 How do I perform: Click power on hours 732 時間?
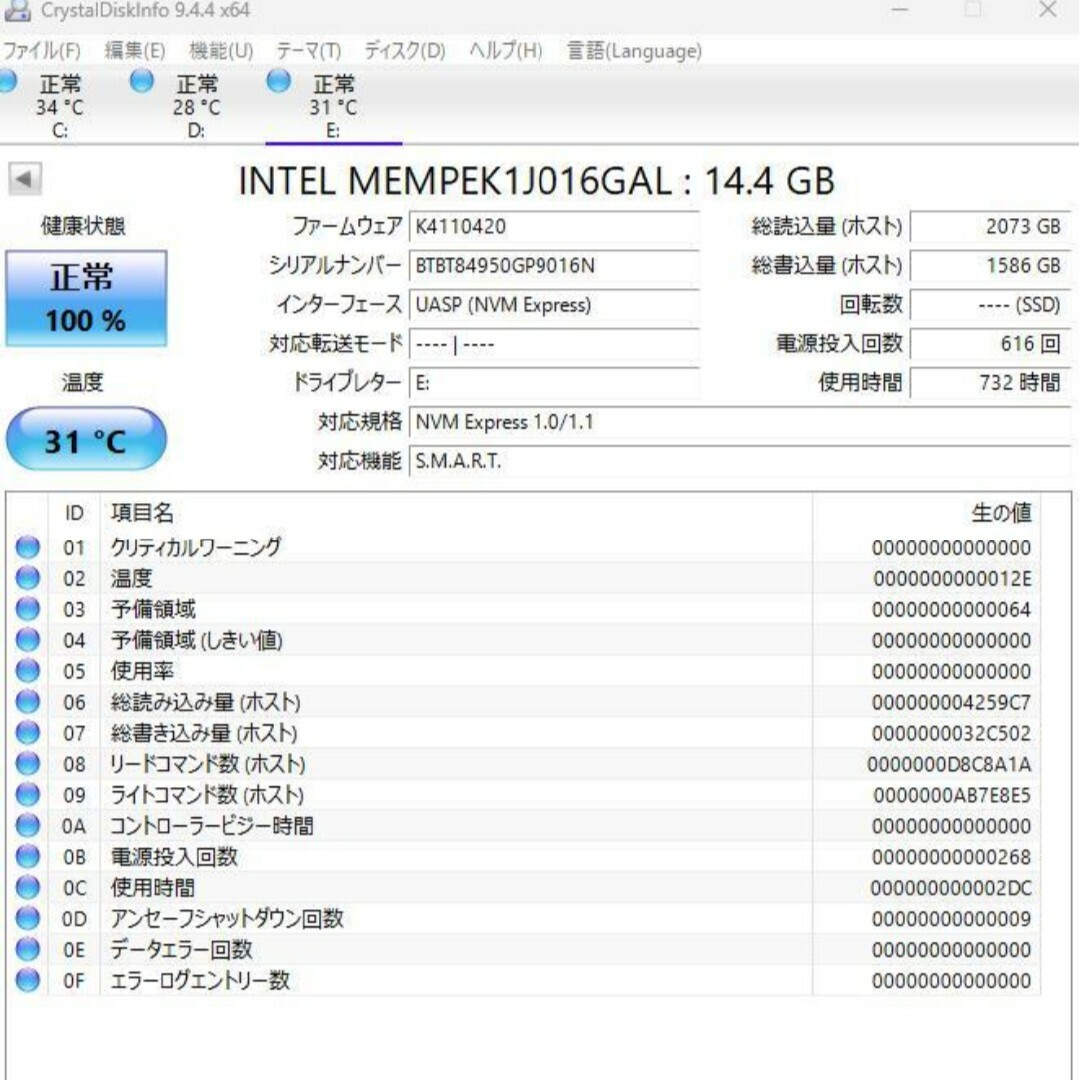tap(990, 383)
